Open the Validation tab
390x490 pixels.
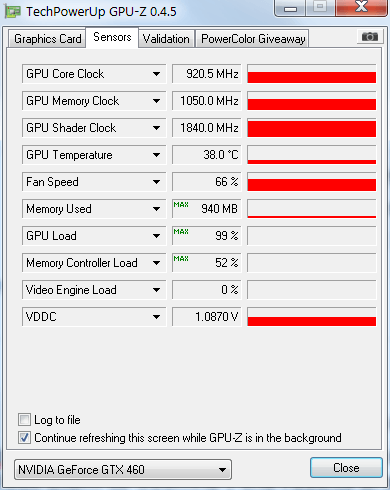[x=166, y=39]
